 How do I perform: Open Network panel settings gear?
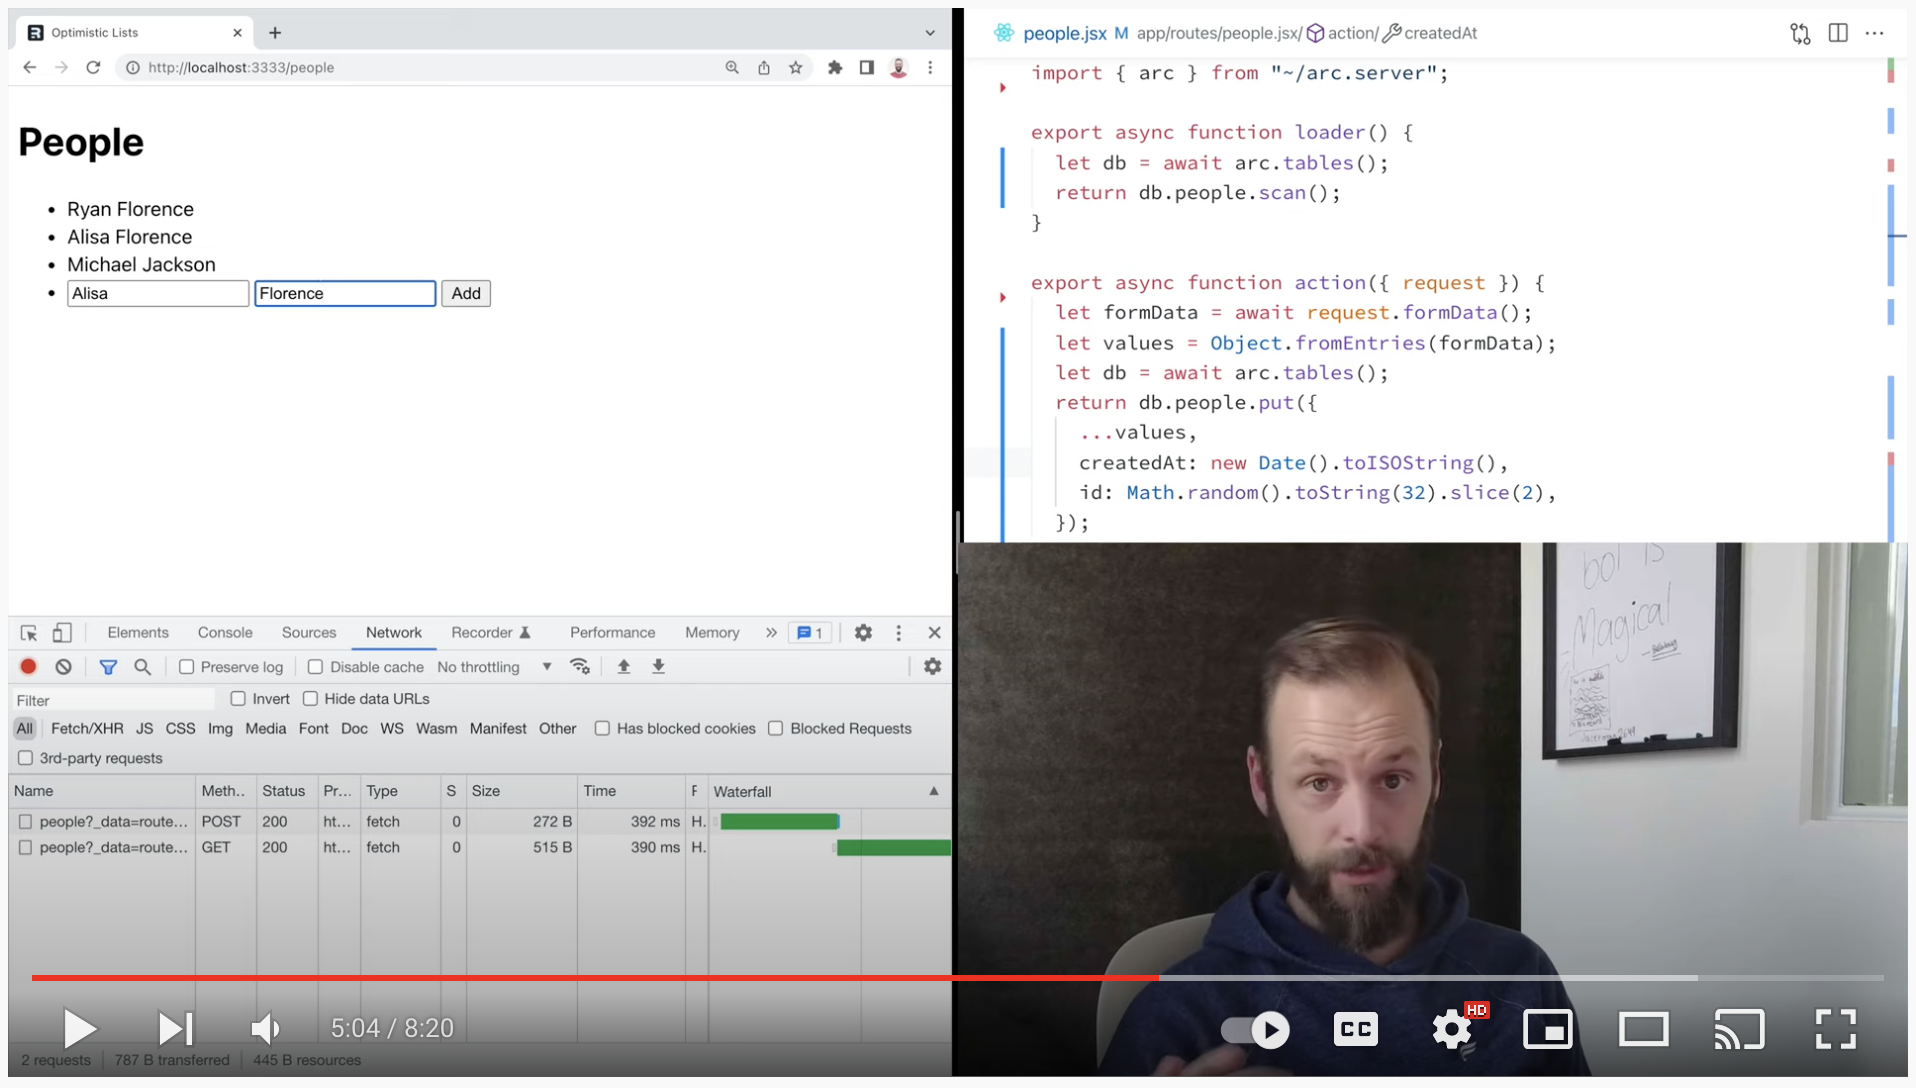click(x=933, y=667)
